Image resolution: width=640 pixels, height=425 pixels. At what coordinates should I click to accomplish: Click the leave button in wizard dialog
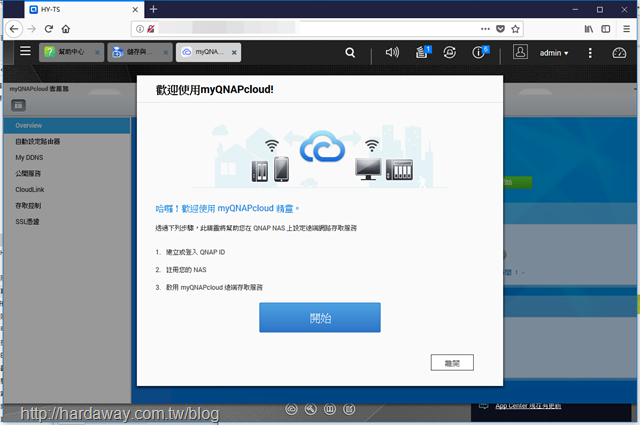452,363
